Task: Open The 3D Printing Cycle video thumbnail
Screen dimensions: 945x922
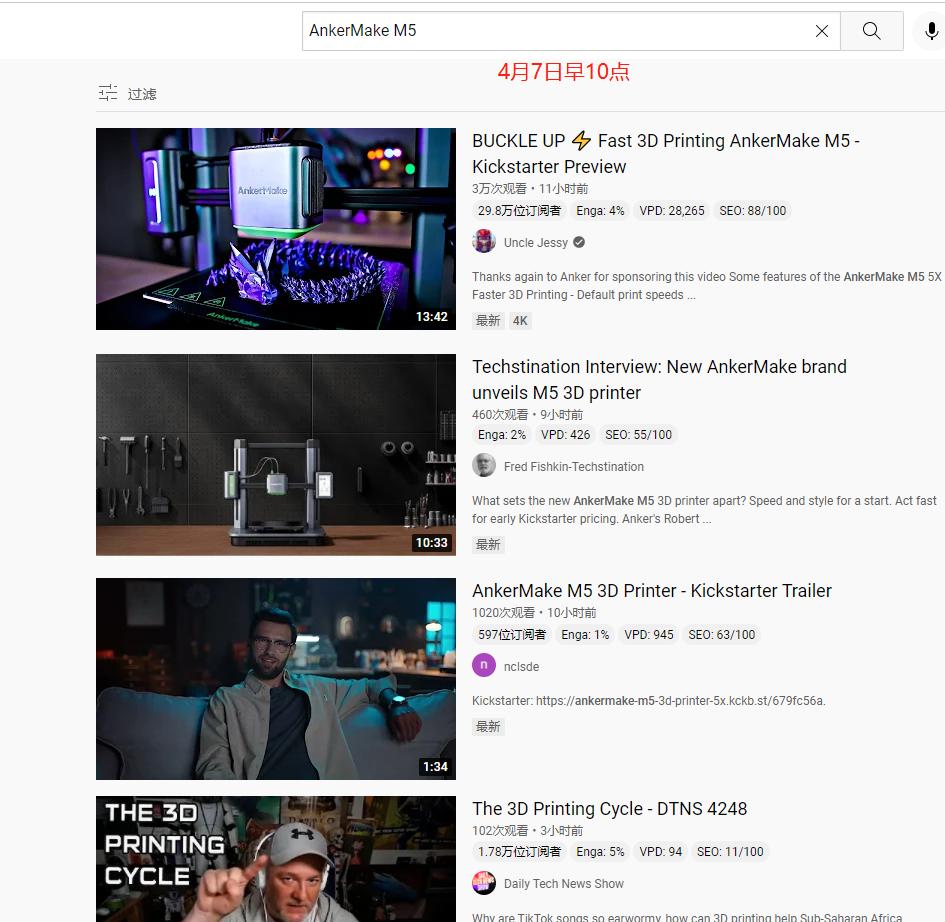Action: (x=275, y=859)
